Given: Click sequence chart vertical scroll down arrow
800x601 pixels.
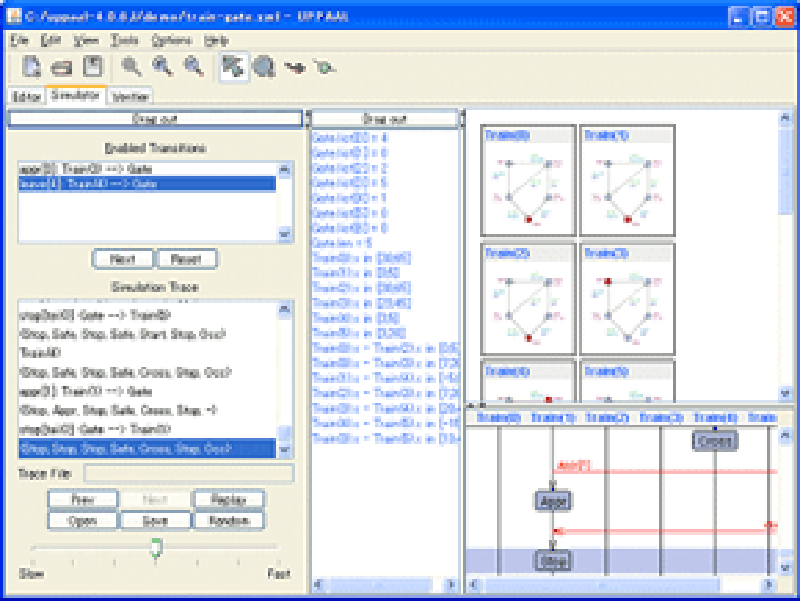Looking at the screenshot, I should [786, 567].
